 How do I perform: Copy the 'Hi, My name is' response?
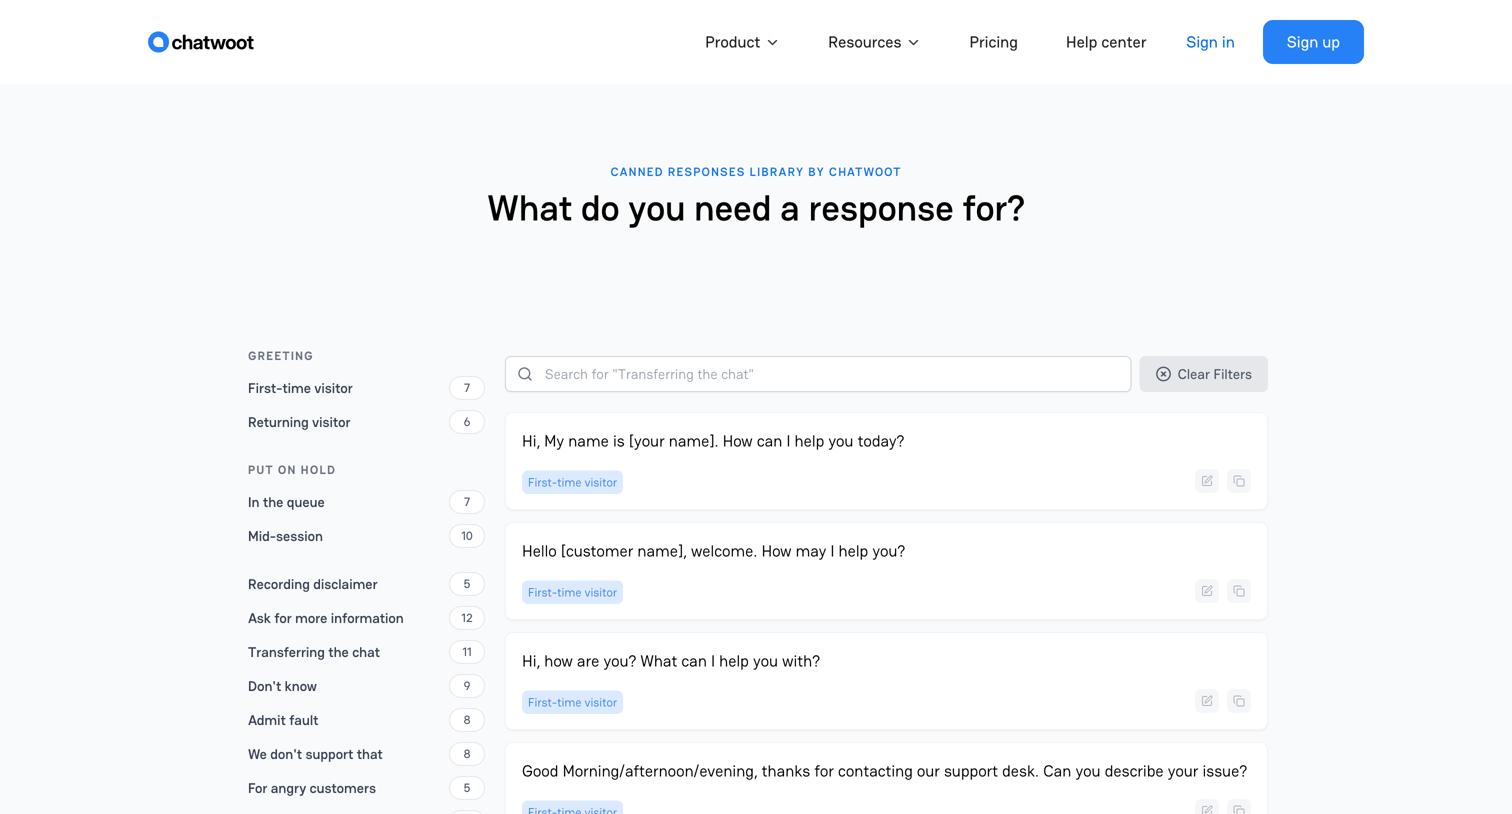click(x=1239, y=481)
